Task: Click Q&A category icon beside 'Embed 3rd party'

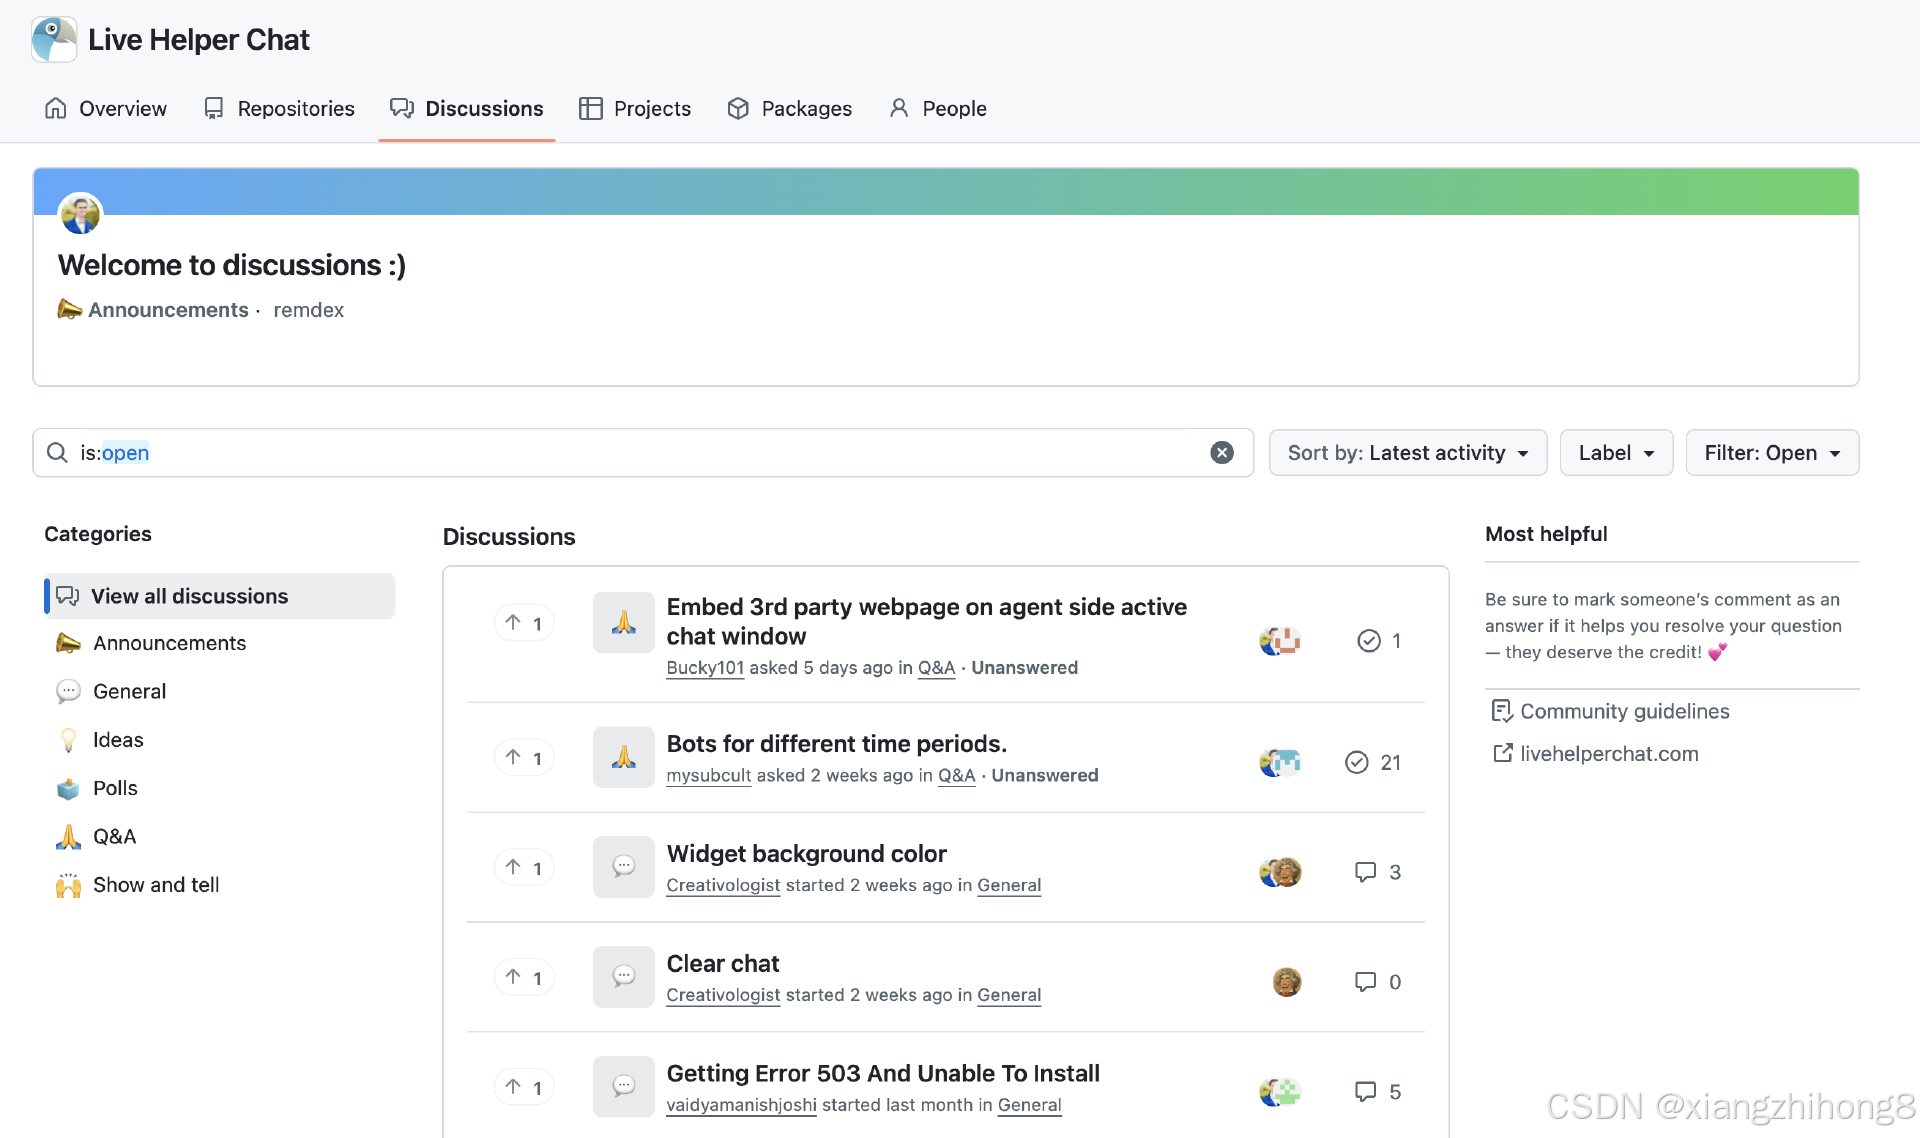Action: coord(624,622)
